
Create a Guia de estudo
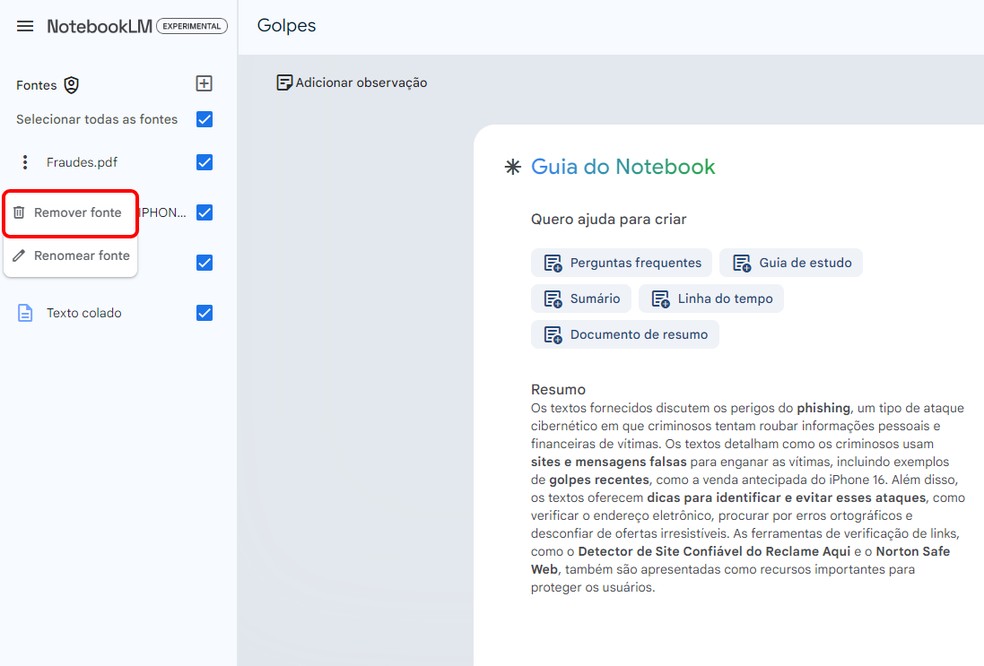(x=791, y=262)
